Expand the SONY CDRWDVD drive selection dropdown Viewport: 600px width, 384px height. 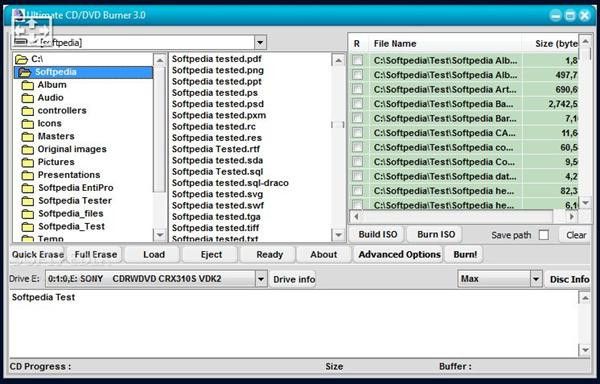point(261,279)
